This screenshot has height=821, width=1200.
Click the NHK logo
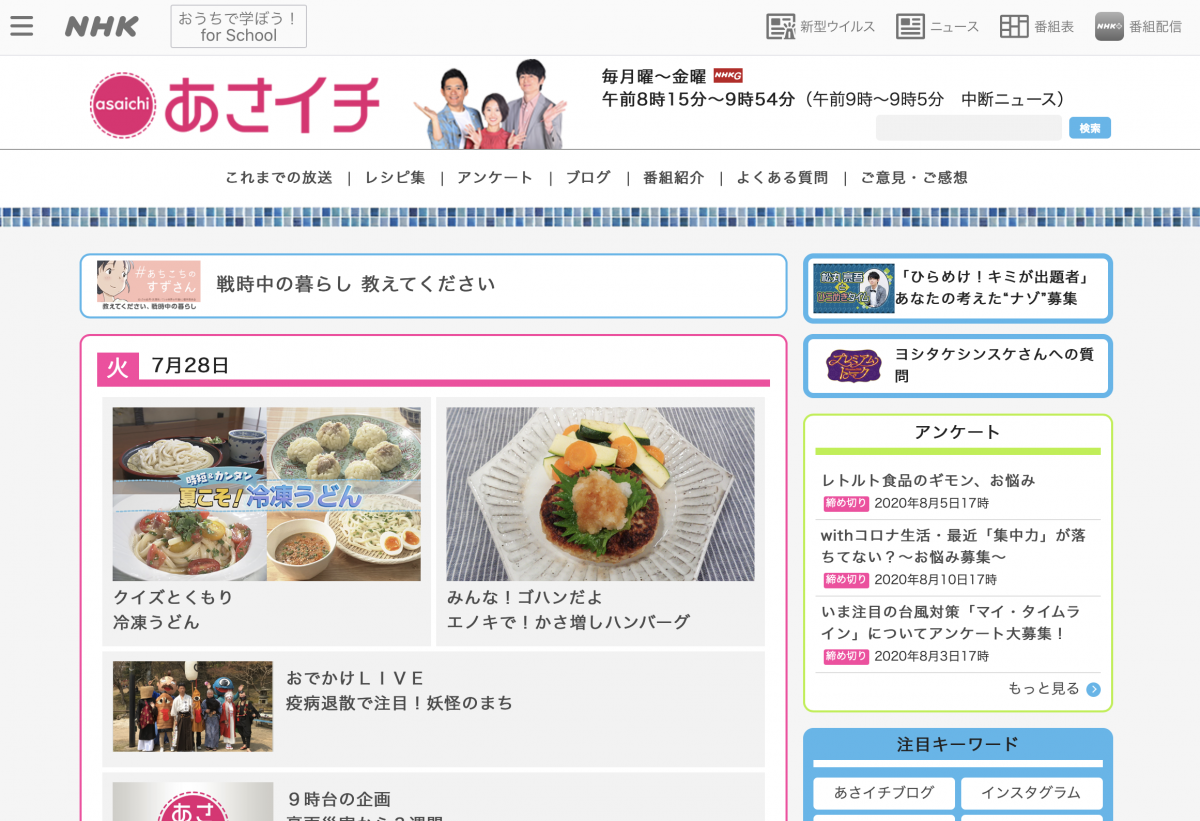coord(102,27)
